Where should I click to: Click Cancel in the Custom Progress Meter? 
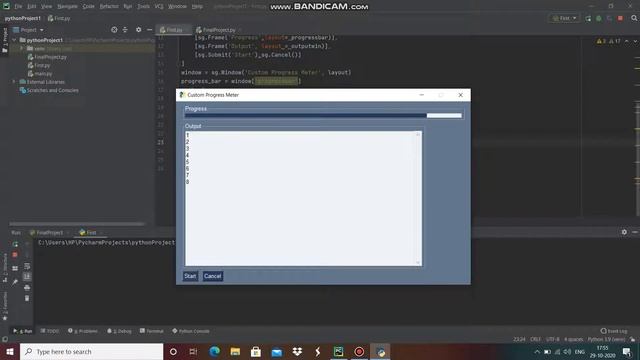(213, 276)
